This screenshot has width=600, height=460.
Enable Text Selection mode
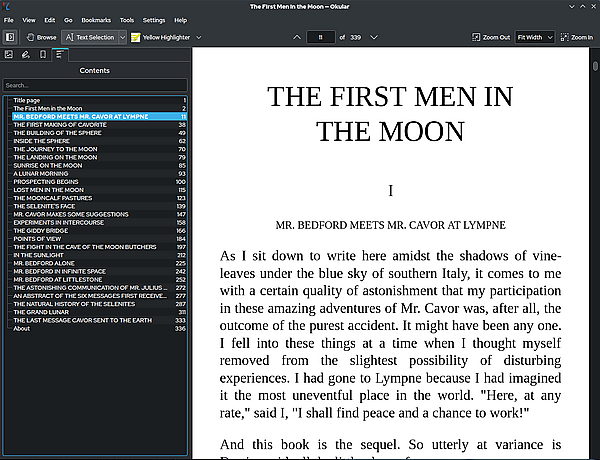coord(89,37)
